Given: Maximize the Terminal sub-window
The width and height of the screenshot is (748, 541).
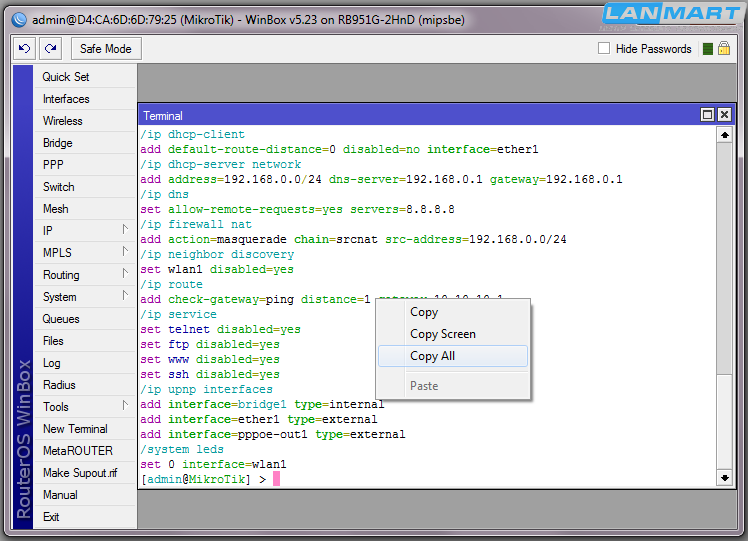Looking at the screenshot, I should 707,114.
